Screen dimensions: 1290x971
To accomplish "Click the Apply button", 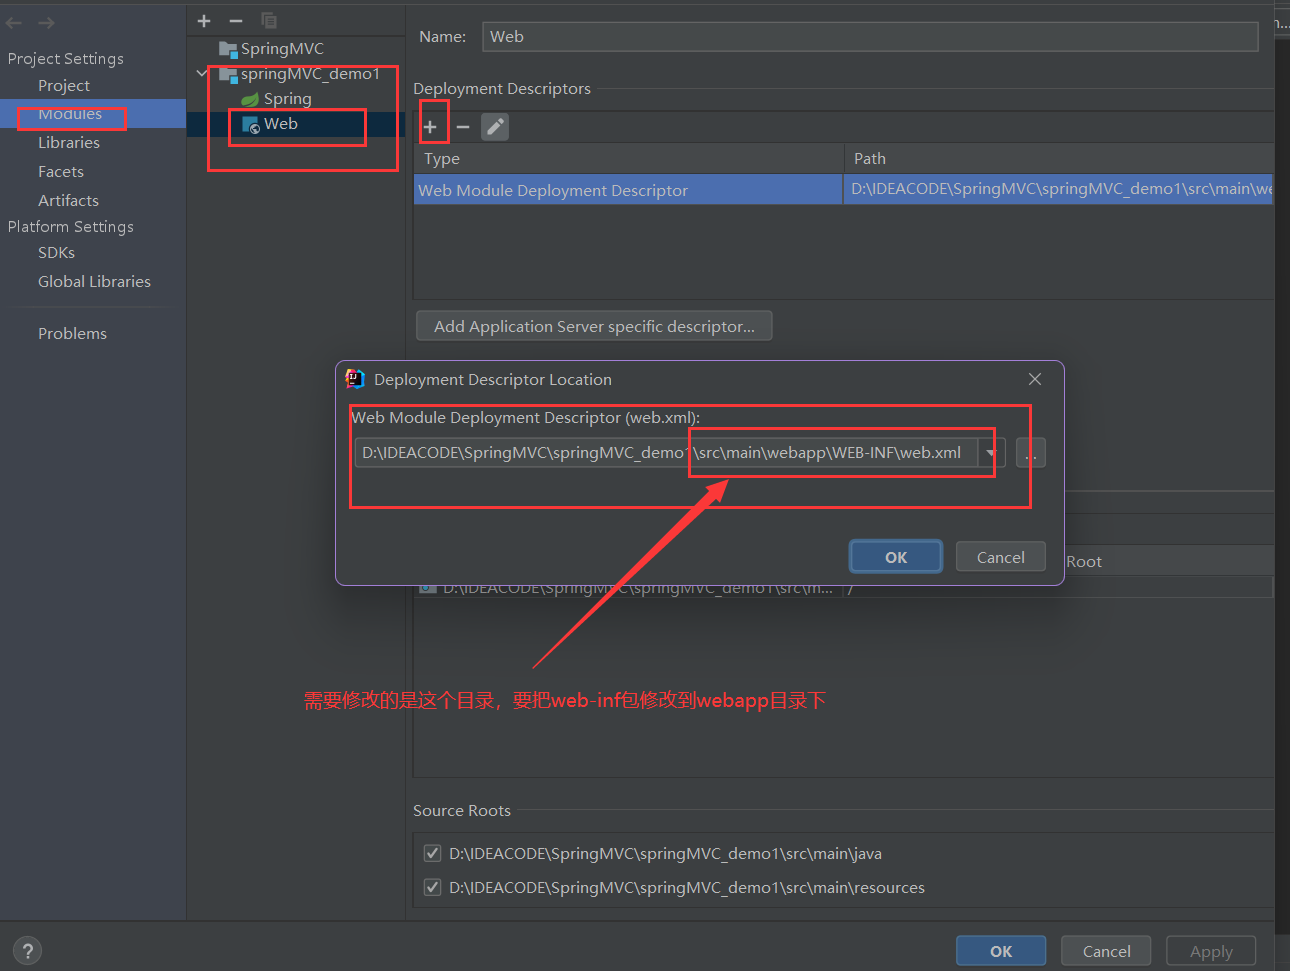I will (1211, 951).
